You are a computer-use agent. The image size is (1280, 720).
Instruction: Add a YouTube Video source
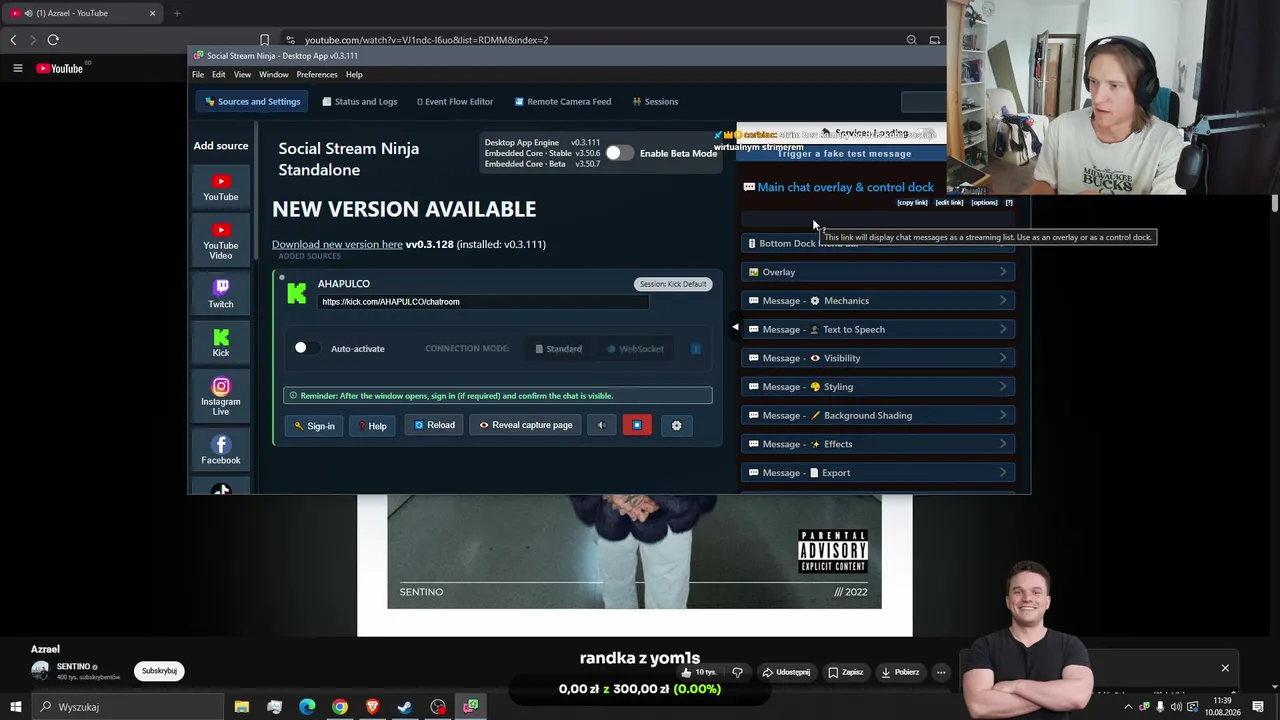pyautogui.click(x=221, y=241)
